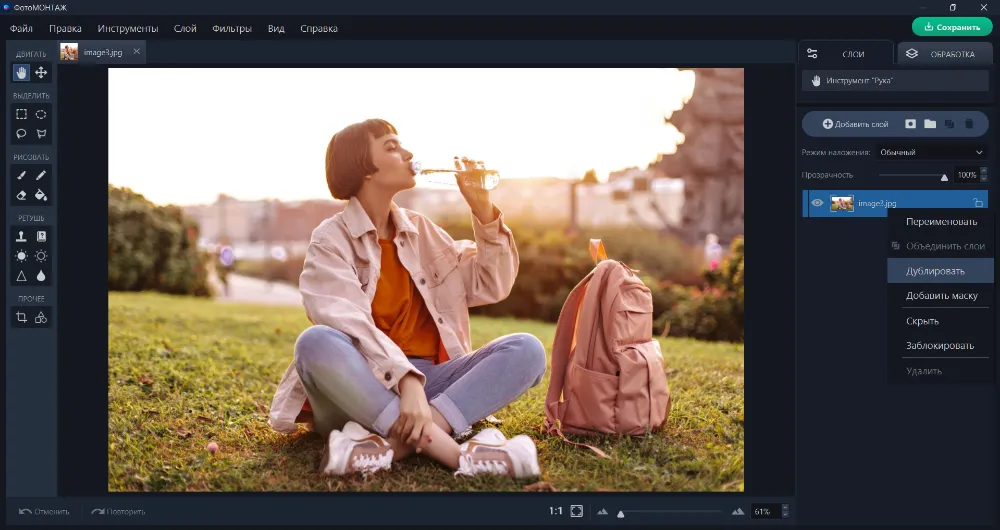Click the green "Сохранить" button
The height and width of the screenshot is (530, 1000).
click(x=952, y=27)
